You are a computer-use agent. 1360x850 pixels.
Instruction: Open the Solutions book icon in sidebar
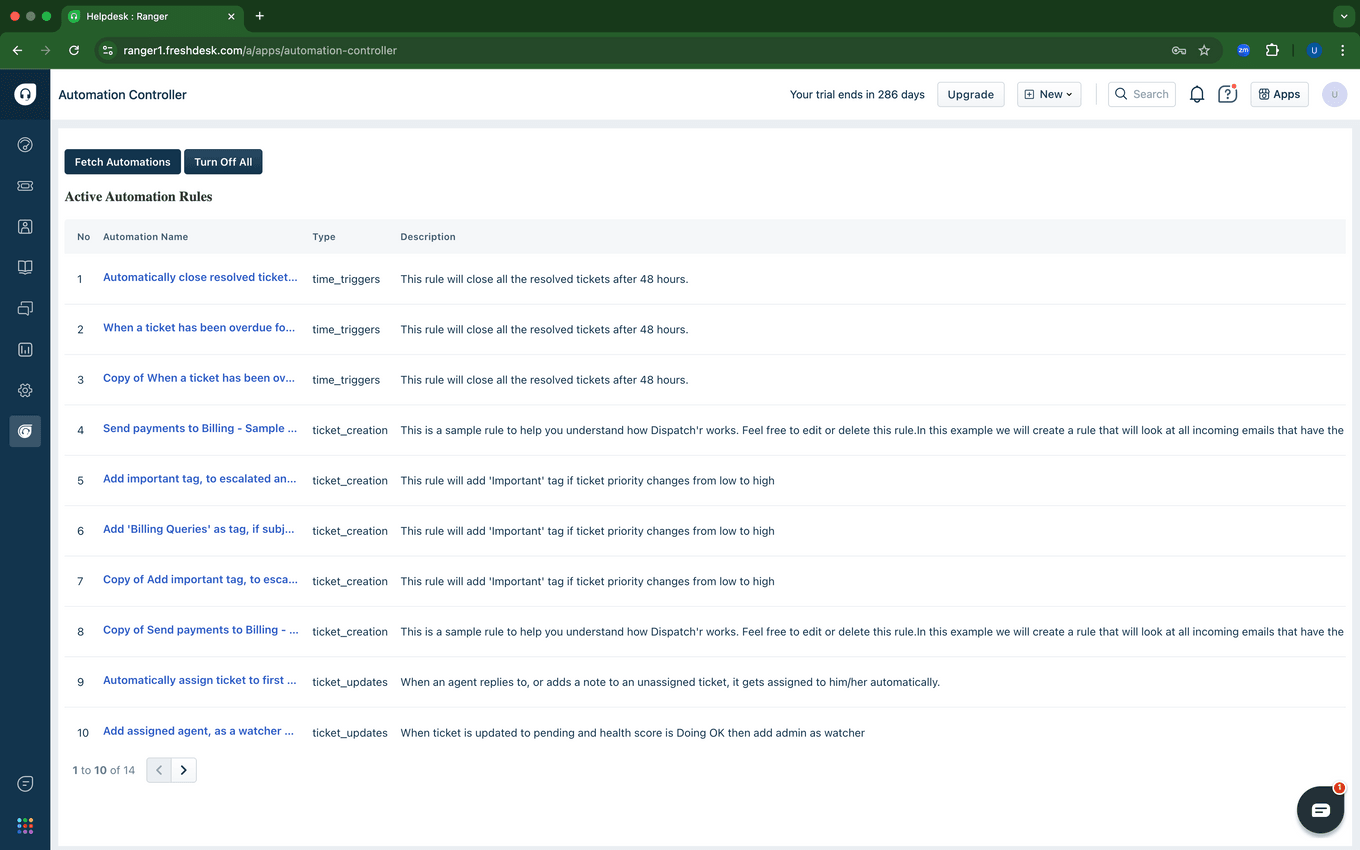click(25, 267)
